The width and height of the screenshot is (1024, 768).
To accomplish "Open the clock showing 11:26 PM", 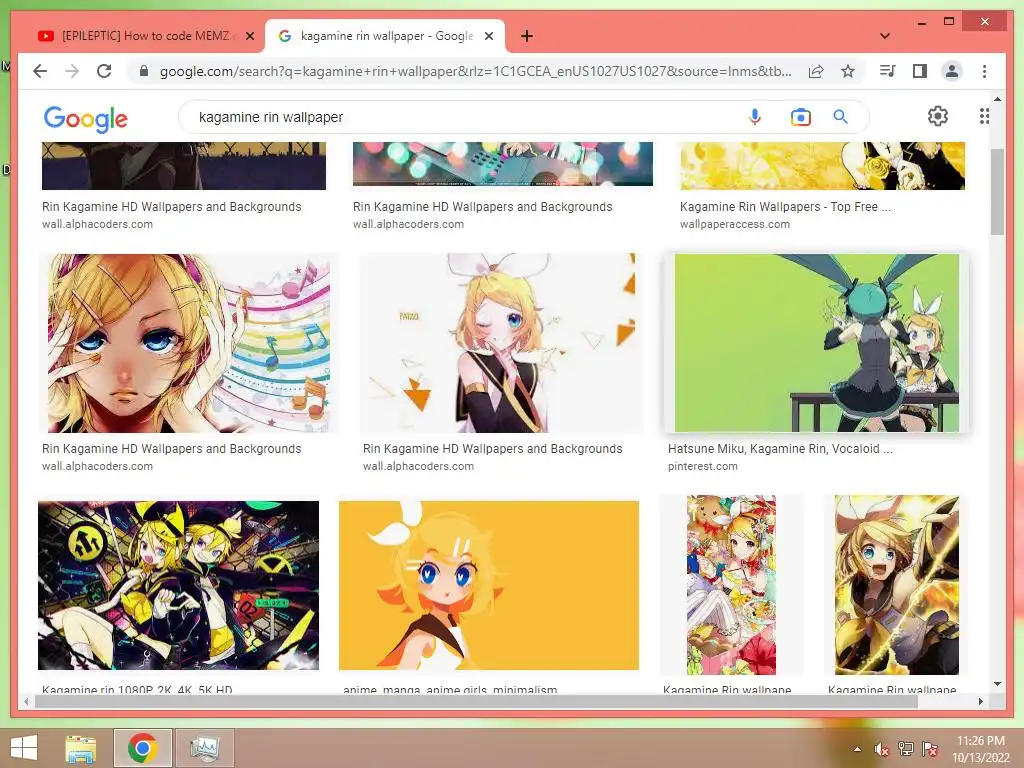I will point(981,749).
